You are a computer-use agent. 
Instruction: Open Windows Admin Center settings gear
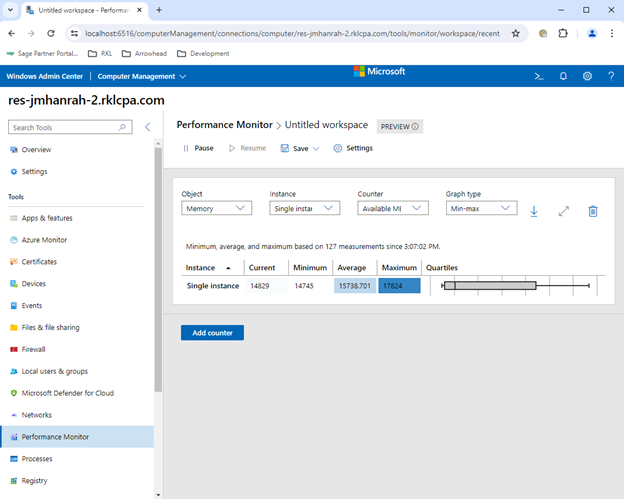tap(587, 76)
